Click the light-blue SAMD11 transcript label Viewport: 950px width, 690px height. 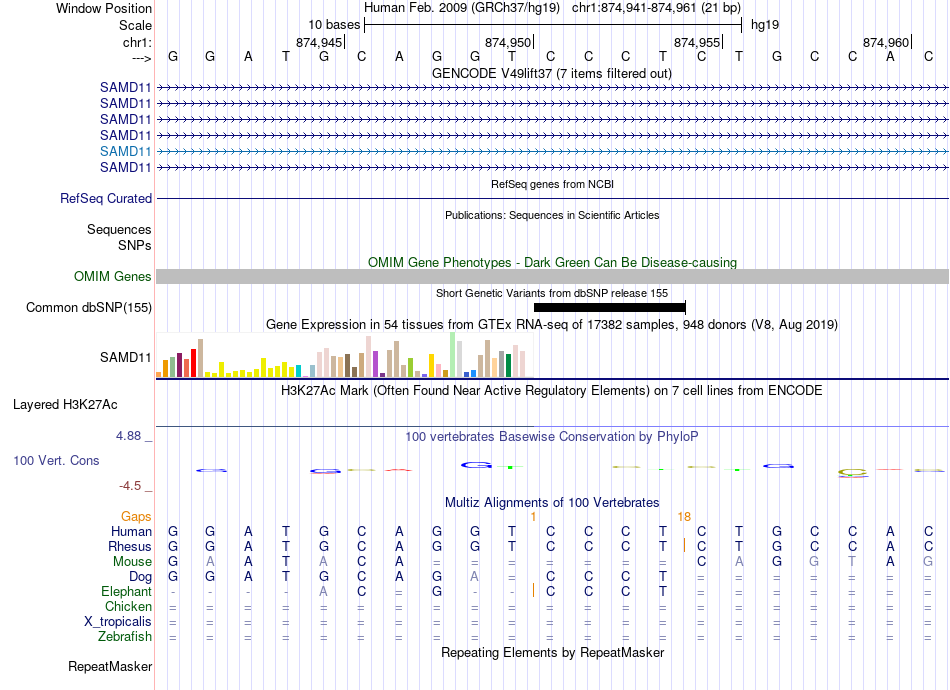pyautogui.click(x=125, y=151)
